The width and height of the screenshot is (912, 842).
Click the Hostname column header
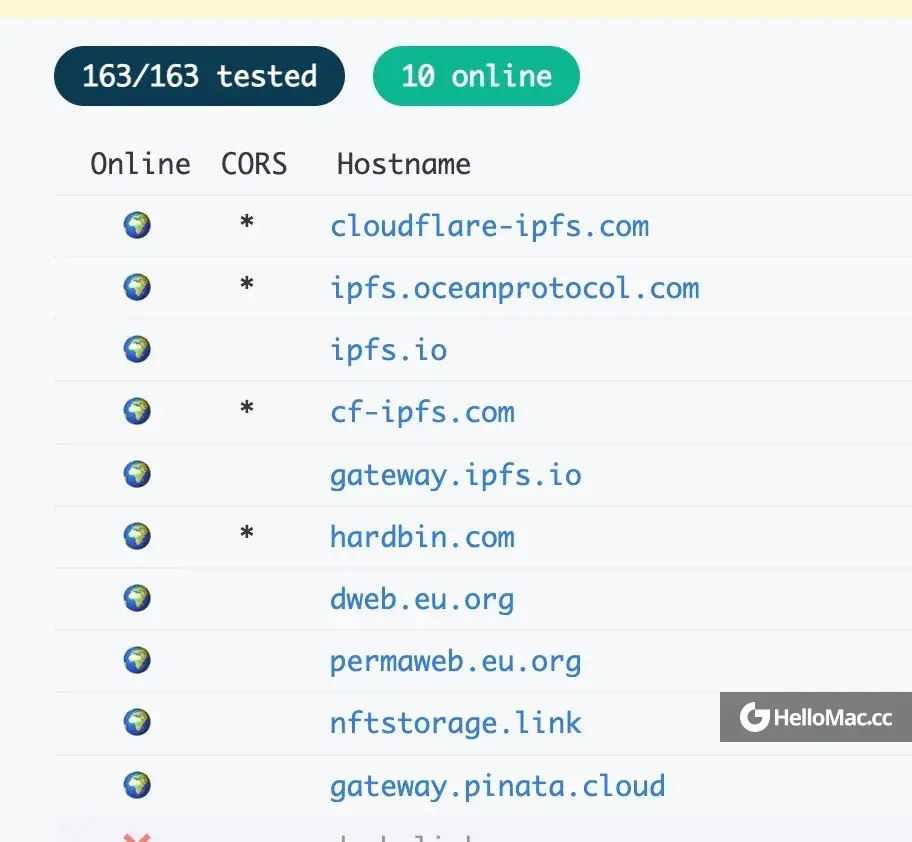tap(404, 164)
